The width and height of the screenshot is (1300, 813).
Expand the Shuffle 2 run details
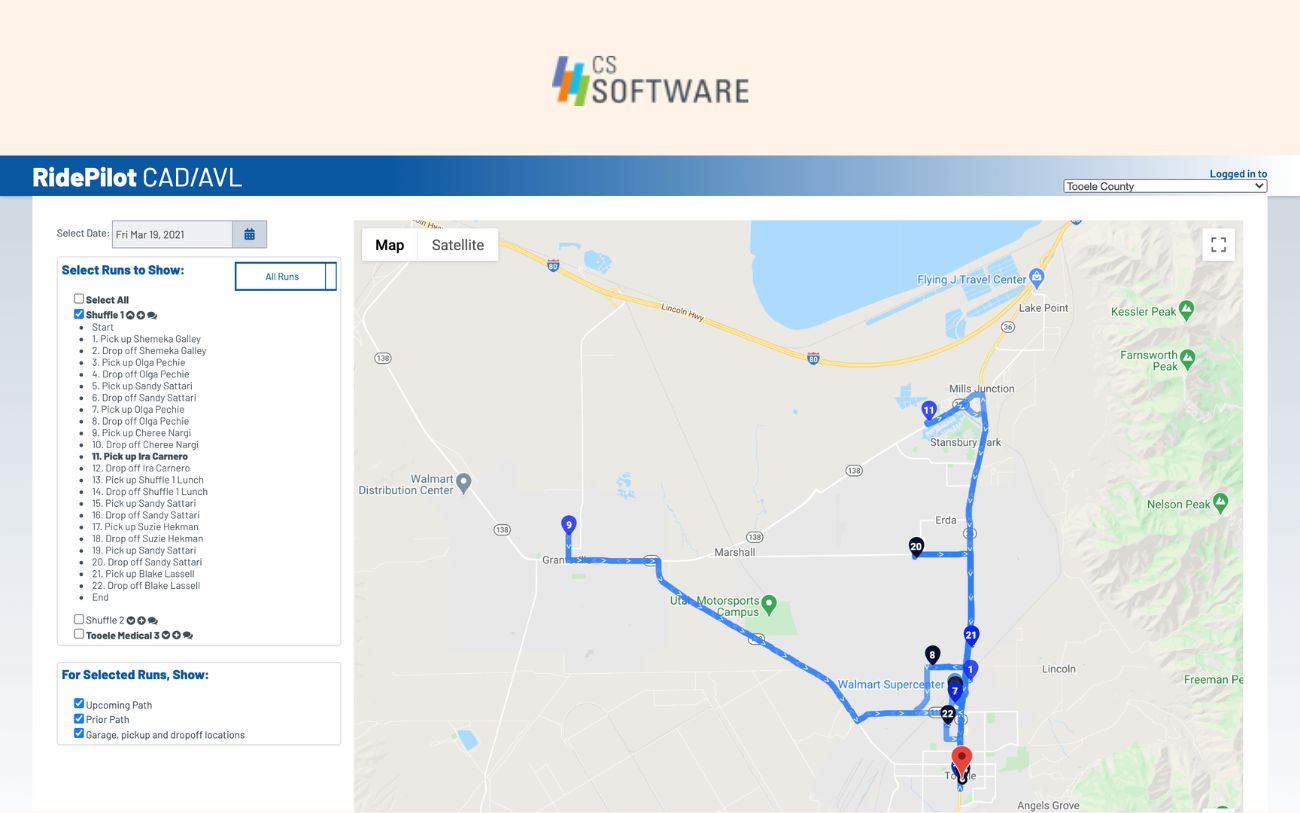coord(131,619)
